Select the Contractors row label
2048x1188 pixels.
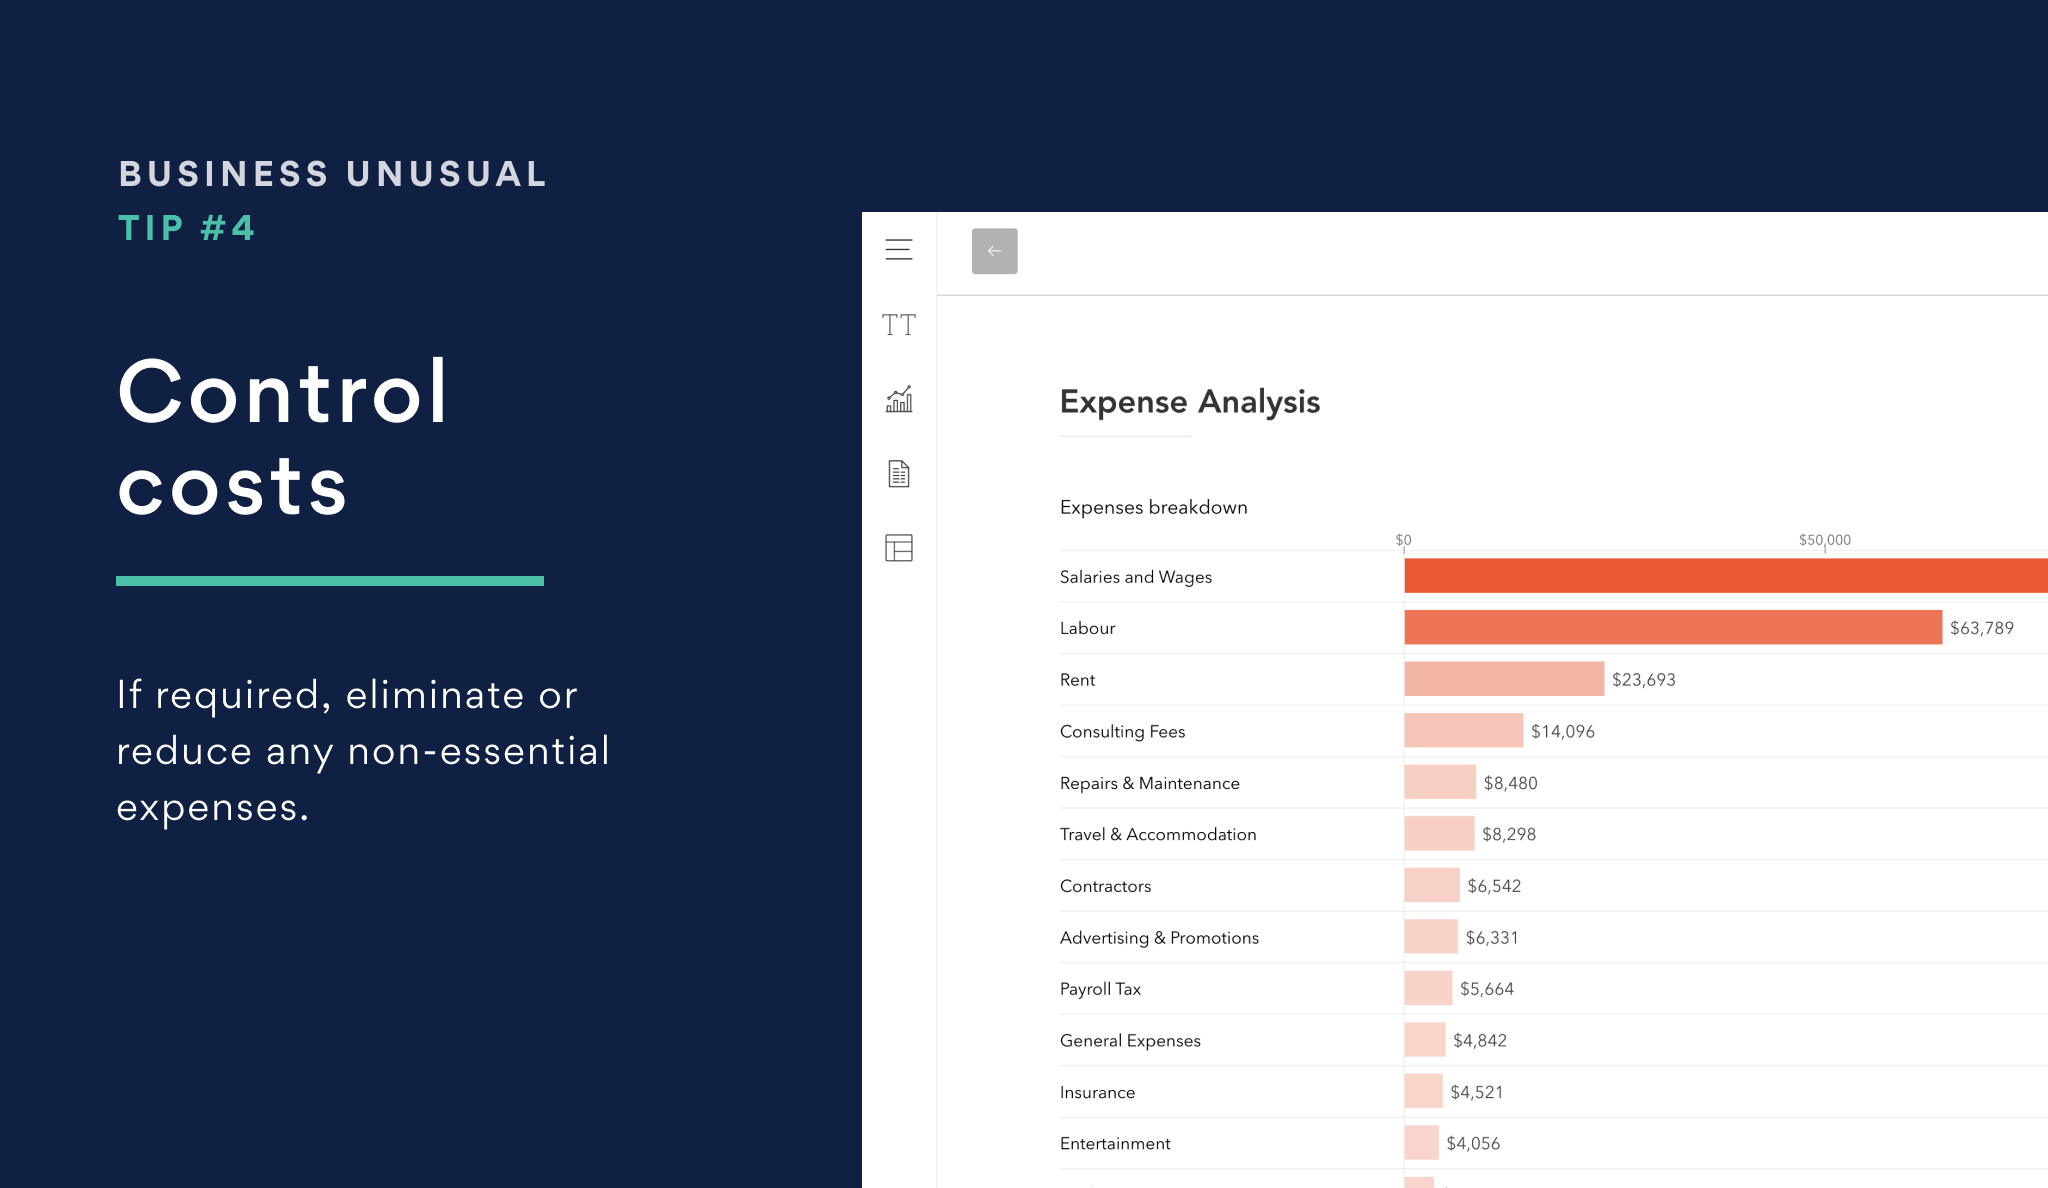point(1106,886)
